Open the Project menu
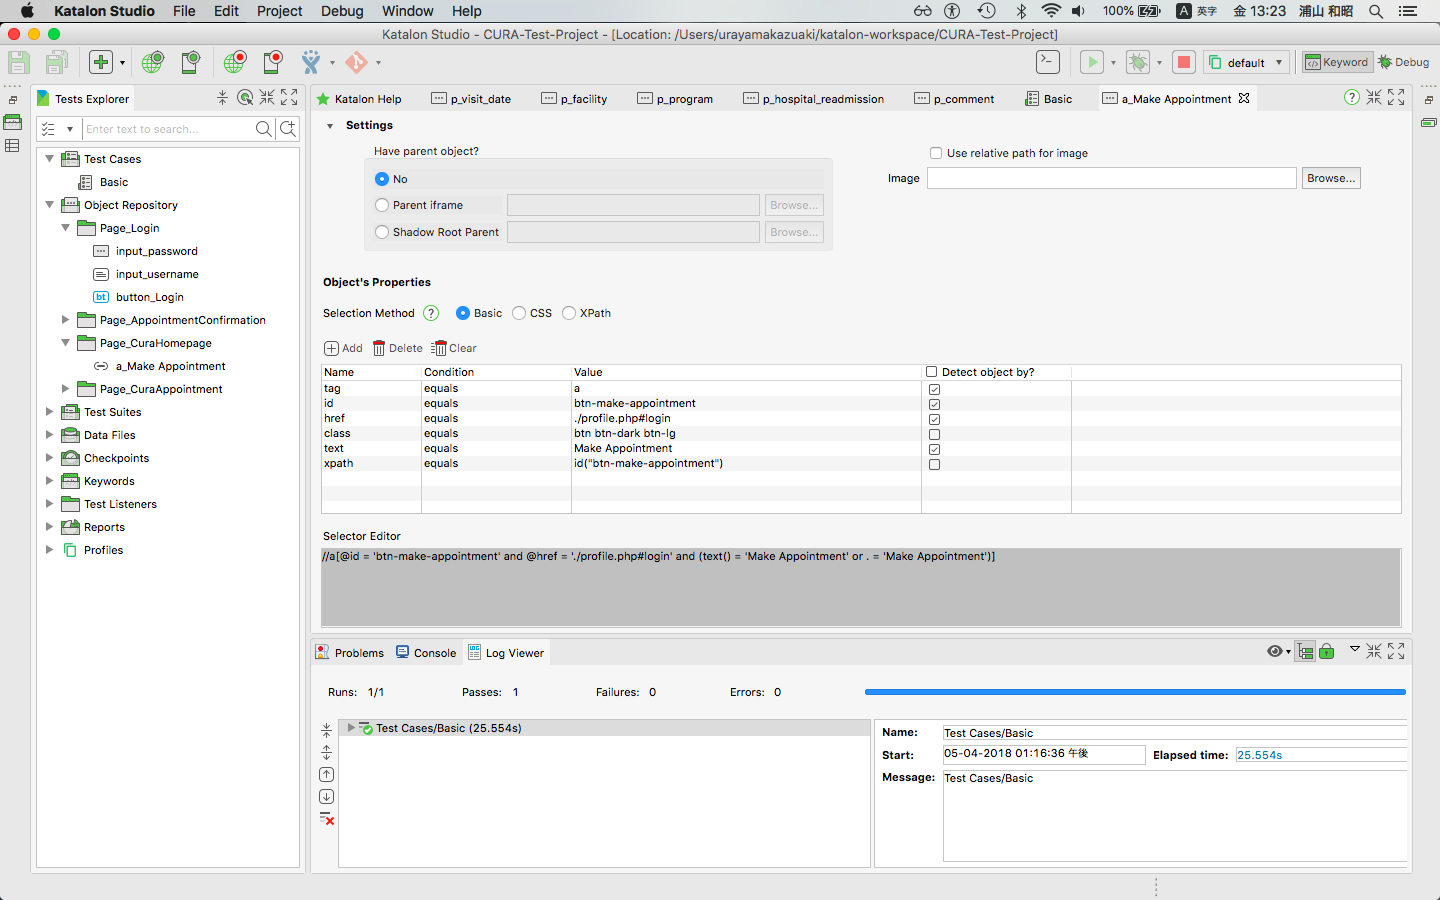 [279, 11]
